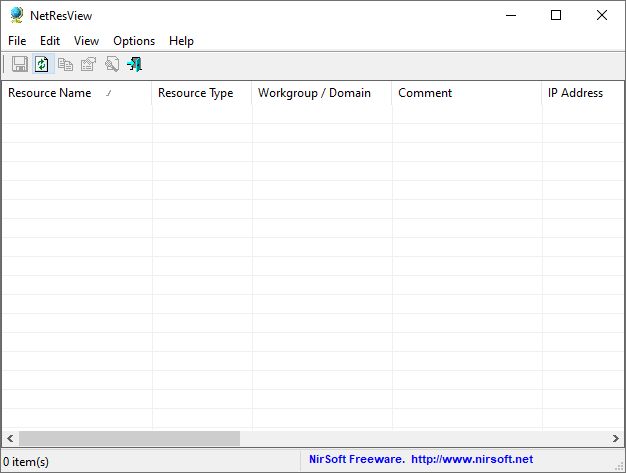Click the horizontal scrollbar right arrow

tap(615, 439)
